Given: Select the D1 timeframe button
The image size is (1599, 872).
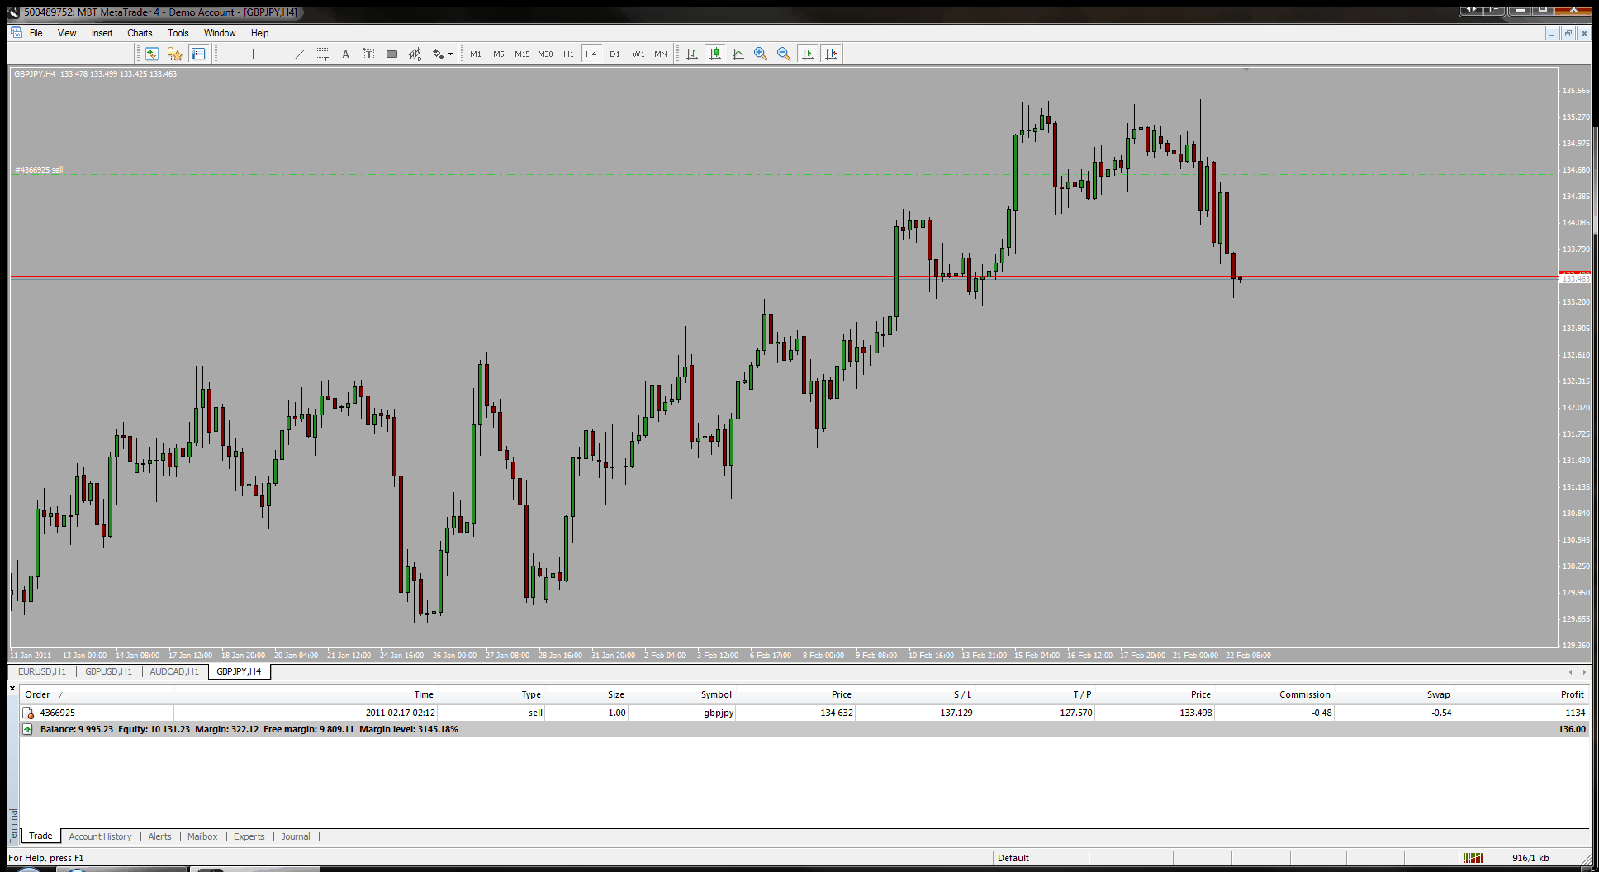Looking at the screenshot, I should pos(614,54).
